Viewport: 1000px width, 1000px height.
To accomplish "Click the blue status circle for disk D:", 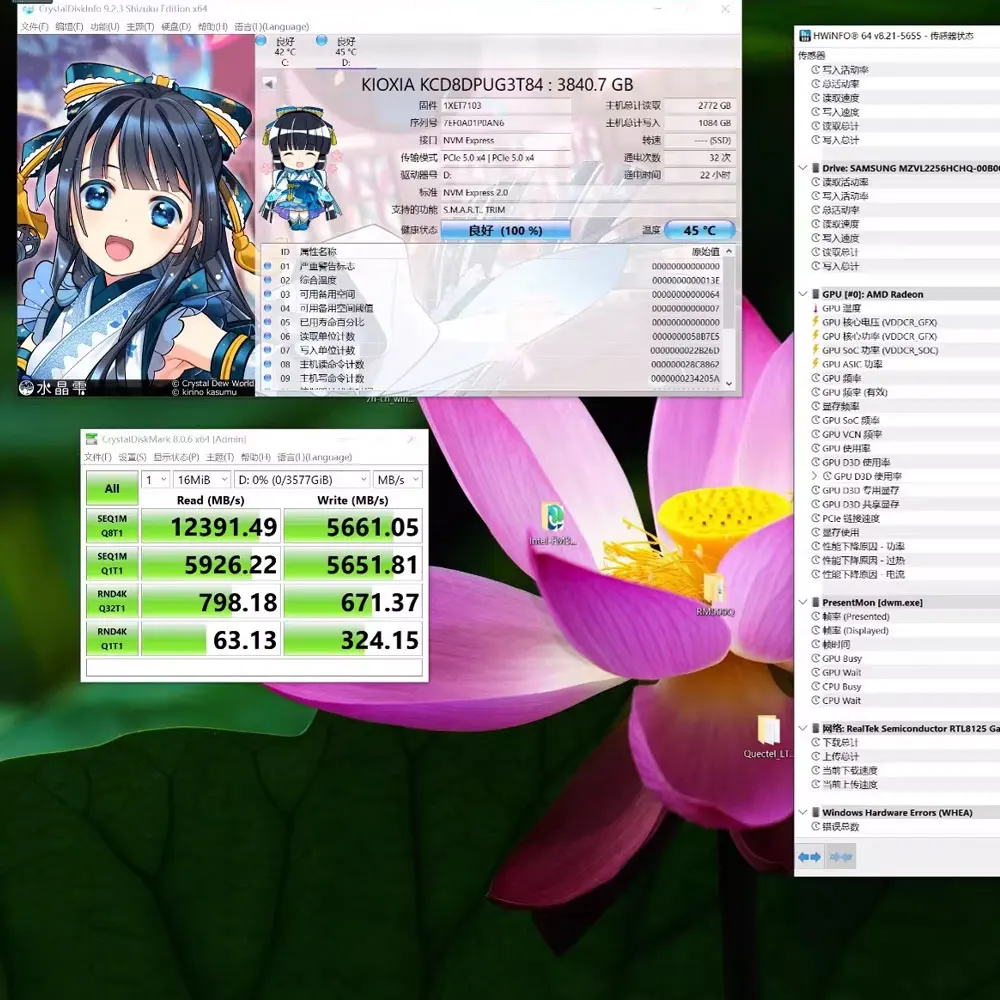I will point(321,40).
